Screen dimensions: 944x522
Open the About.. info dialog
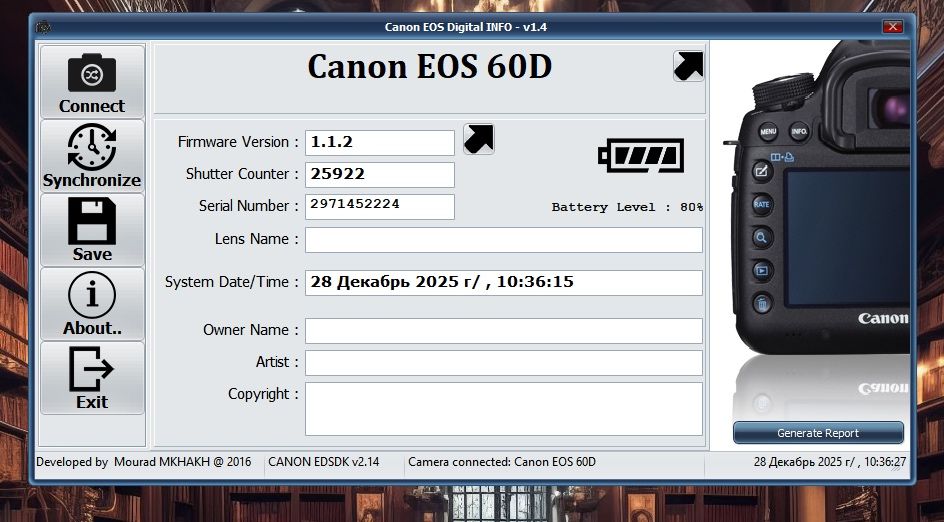[x=92, y=304]
